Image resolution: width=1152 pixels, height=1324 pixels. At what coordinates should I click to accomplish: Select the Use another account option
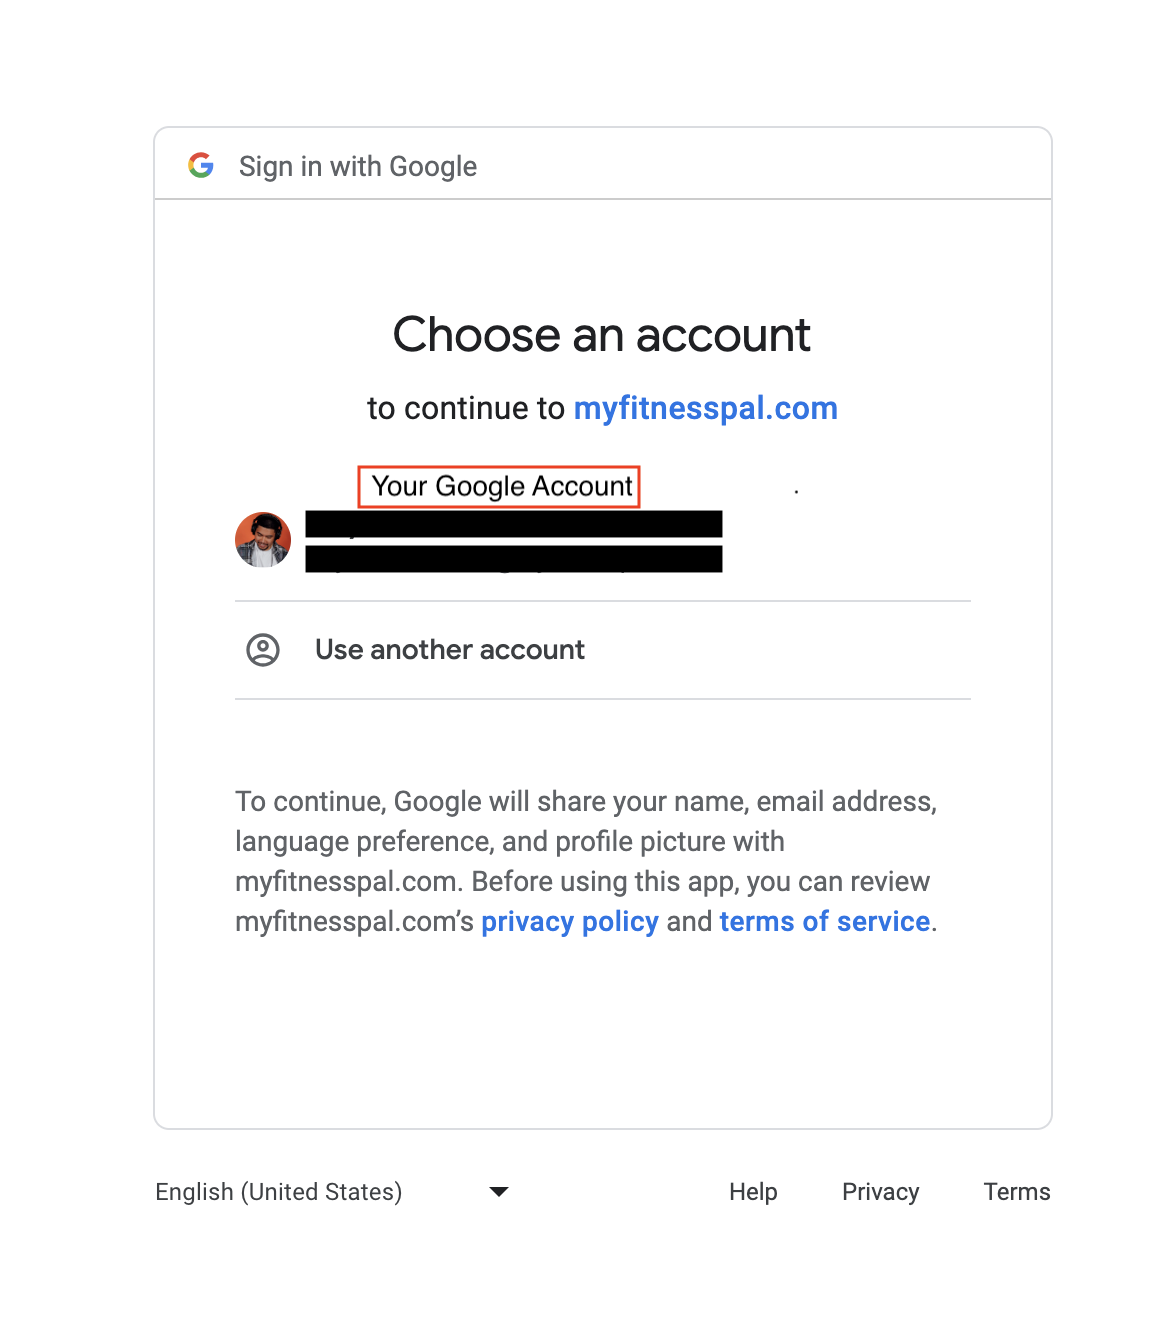tap(450, 650)
